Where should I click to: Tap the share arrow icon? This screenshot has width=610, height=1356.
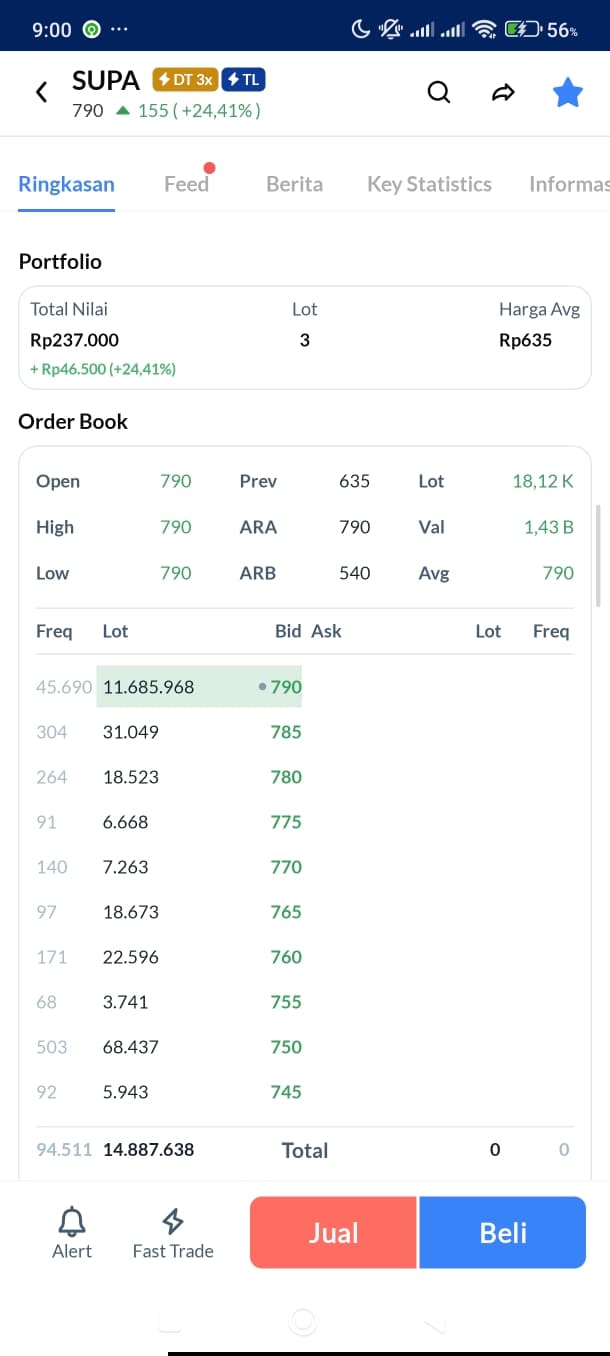503,93
